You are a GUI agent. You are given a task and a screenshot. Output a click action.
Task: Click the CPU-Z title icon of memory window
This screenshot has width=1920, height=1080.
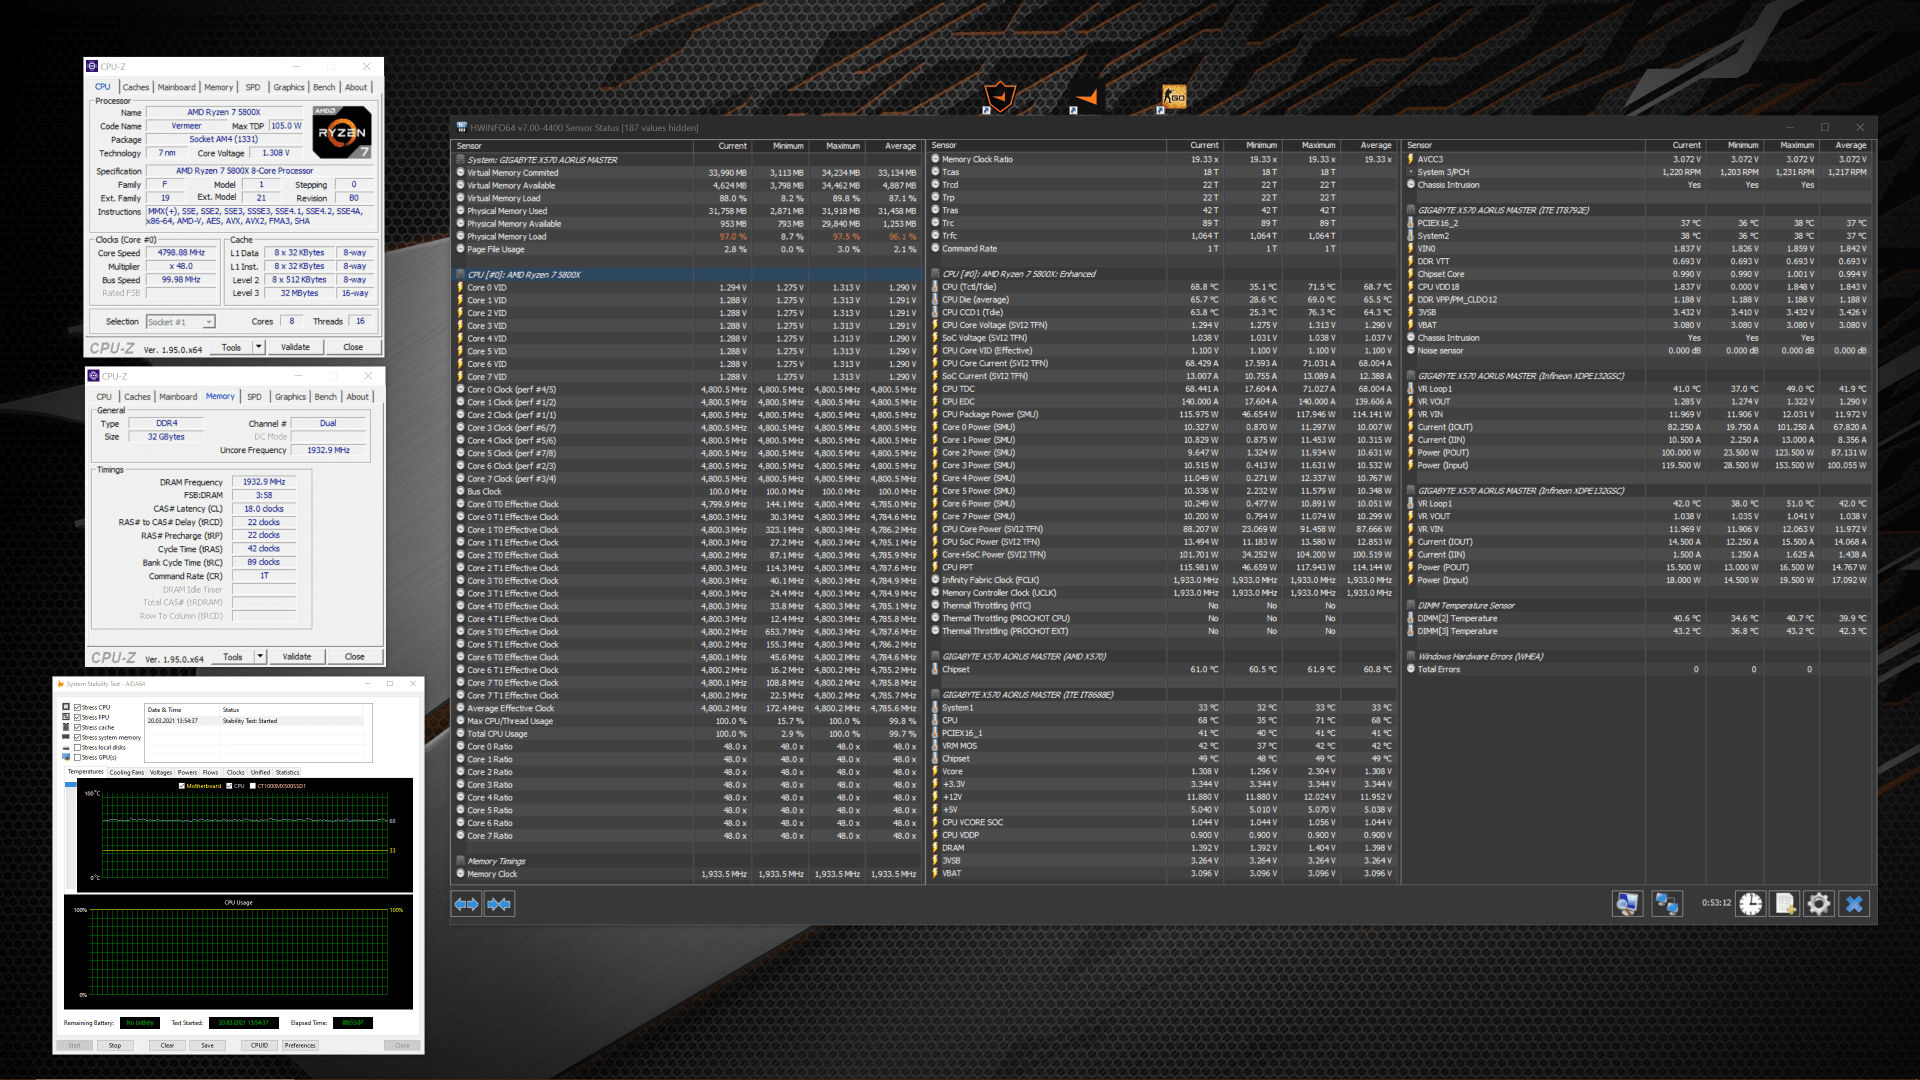pos(93,376)
